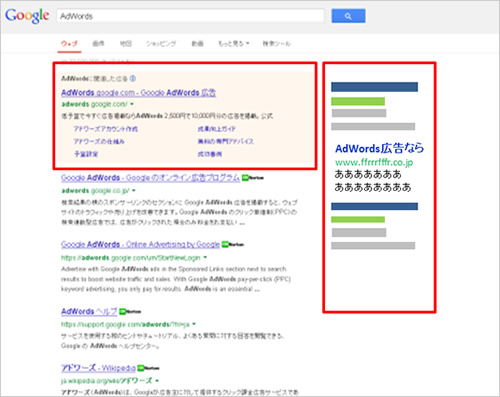Open sitelink アドワーズの仕組み
Viewport: 500px width, 397px height.
[99, 142]
